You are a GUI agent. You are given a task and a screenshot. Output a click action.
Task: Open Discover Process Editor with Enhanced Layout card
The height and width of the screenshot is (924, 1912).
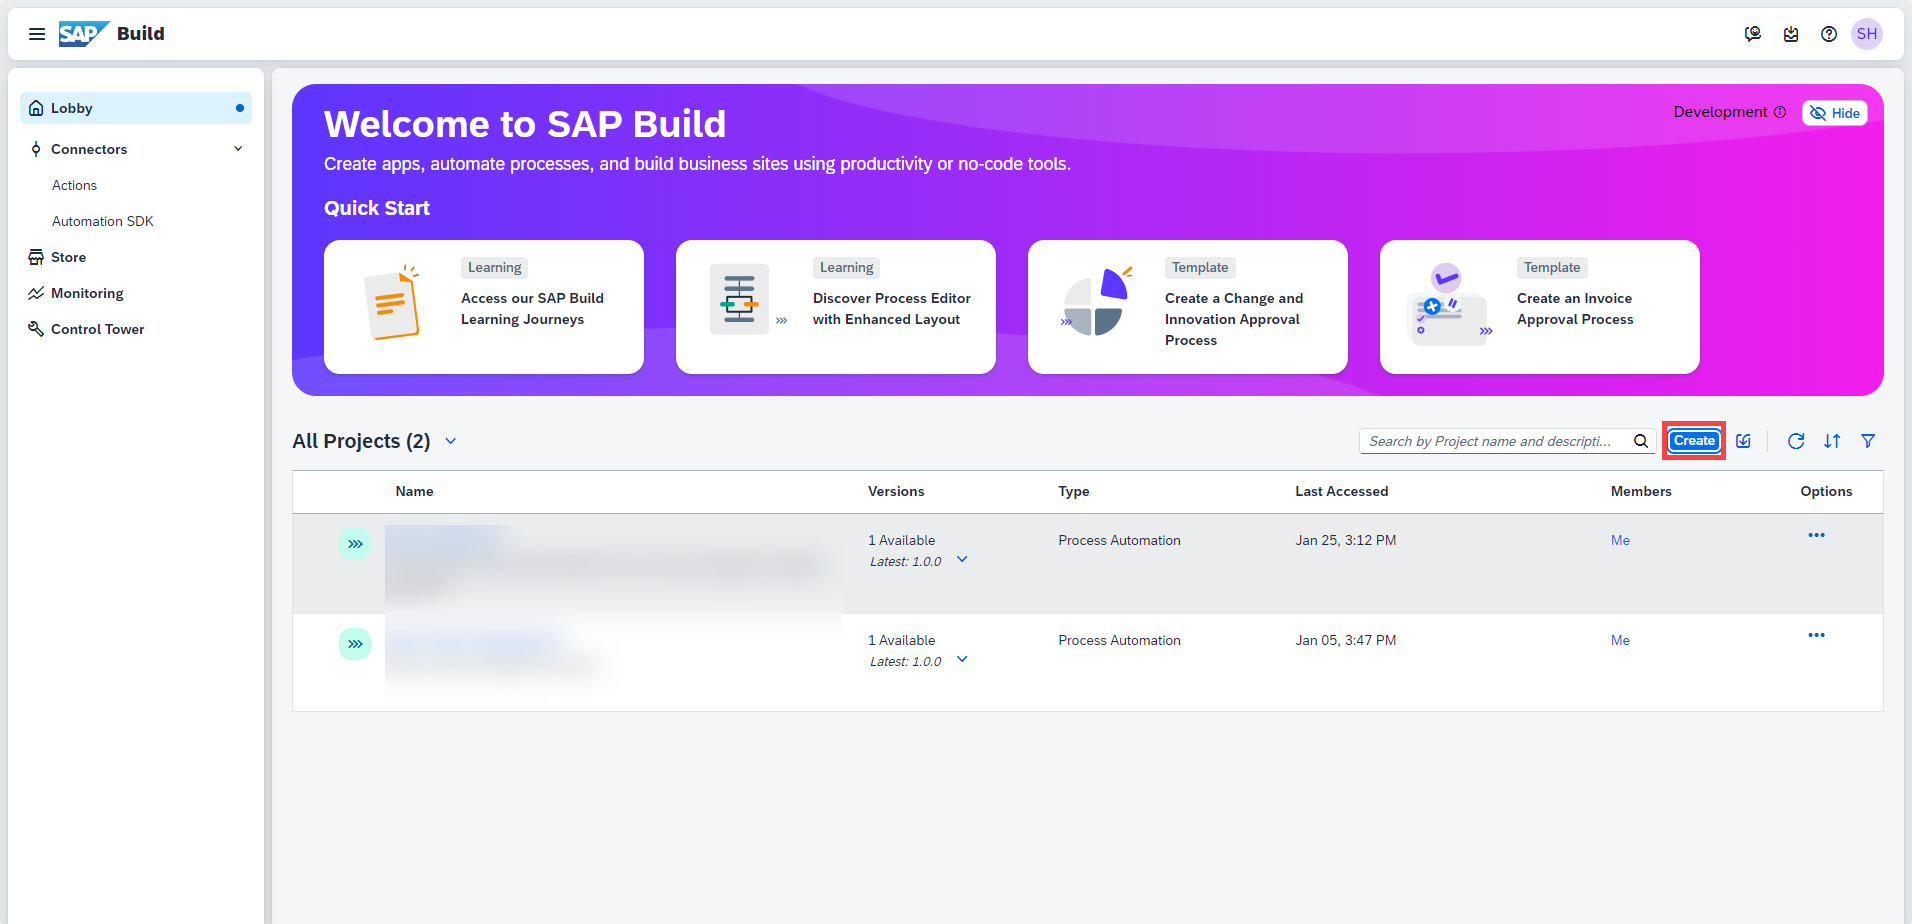click(x=836, y=307)
